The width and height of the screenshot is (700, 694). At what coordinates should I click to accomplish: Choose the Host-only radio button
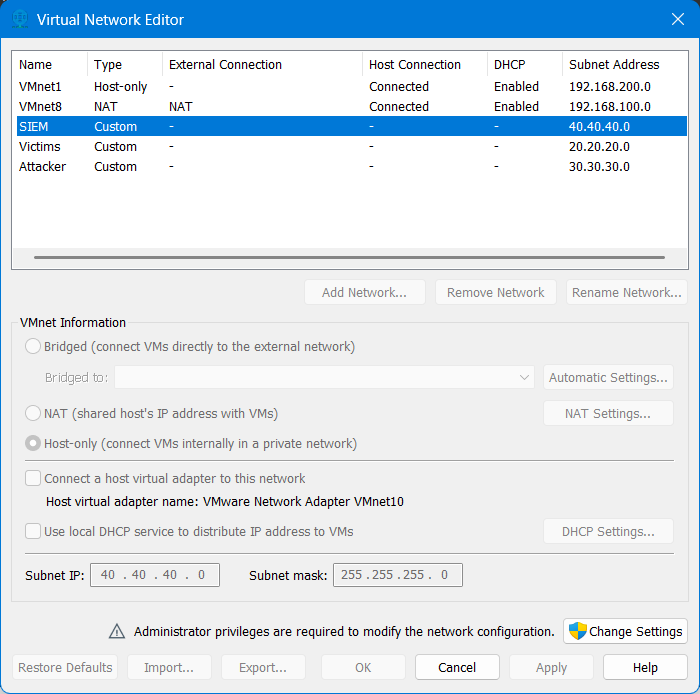(34, 443)
